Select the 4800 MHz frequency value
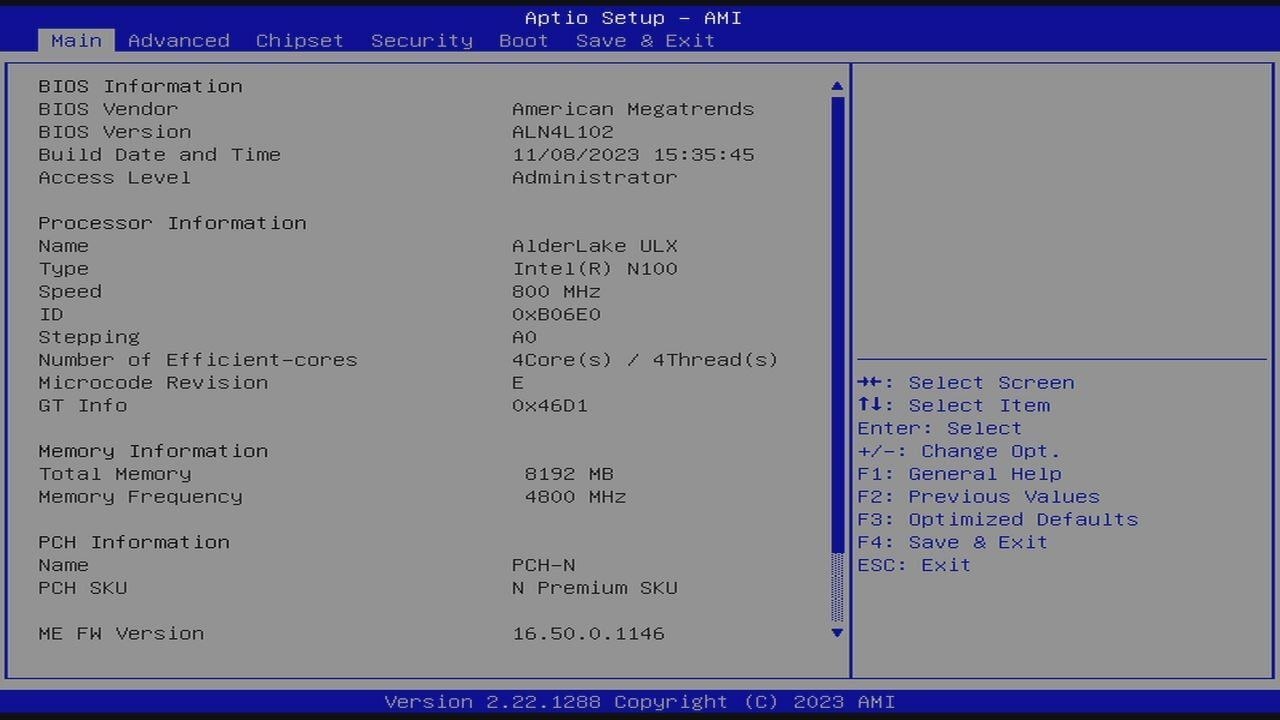The height and width of the screenshot is (720, 1280). pyautogui.click(x=575, y=497)
